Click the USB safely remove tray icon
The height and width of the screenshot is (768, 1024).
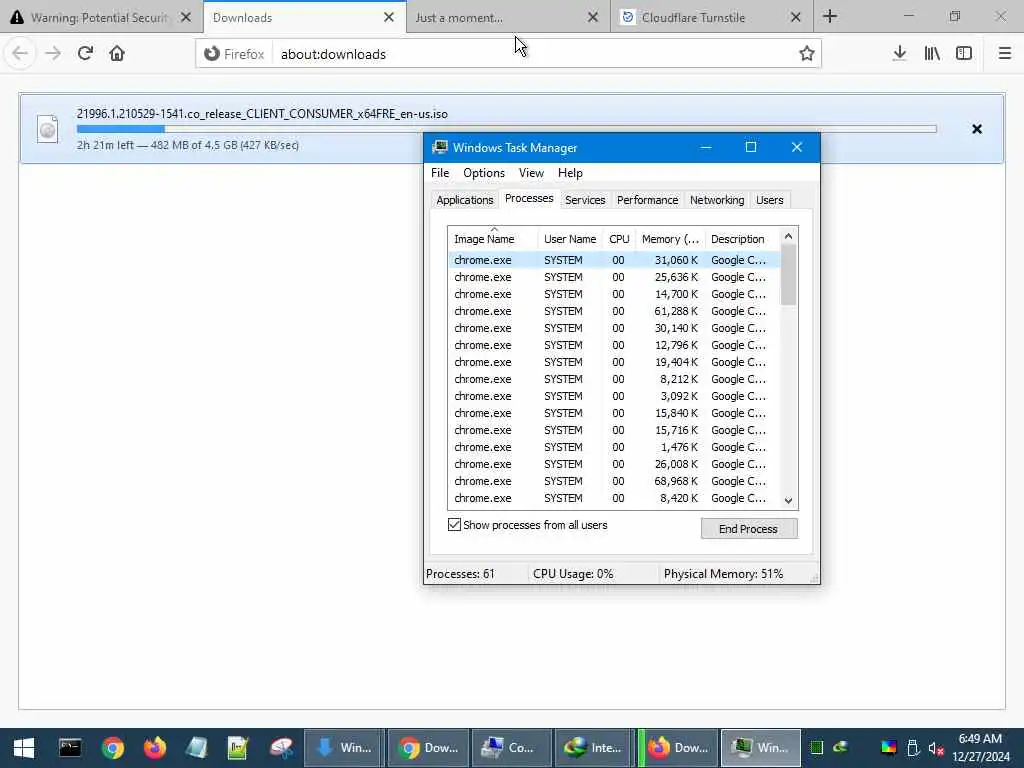pyautogui.click(x=913, y=748)
